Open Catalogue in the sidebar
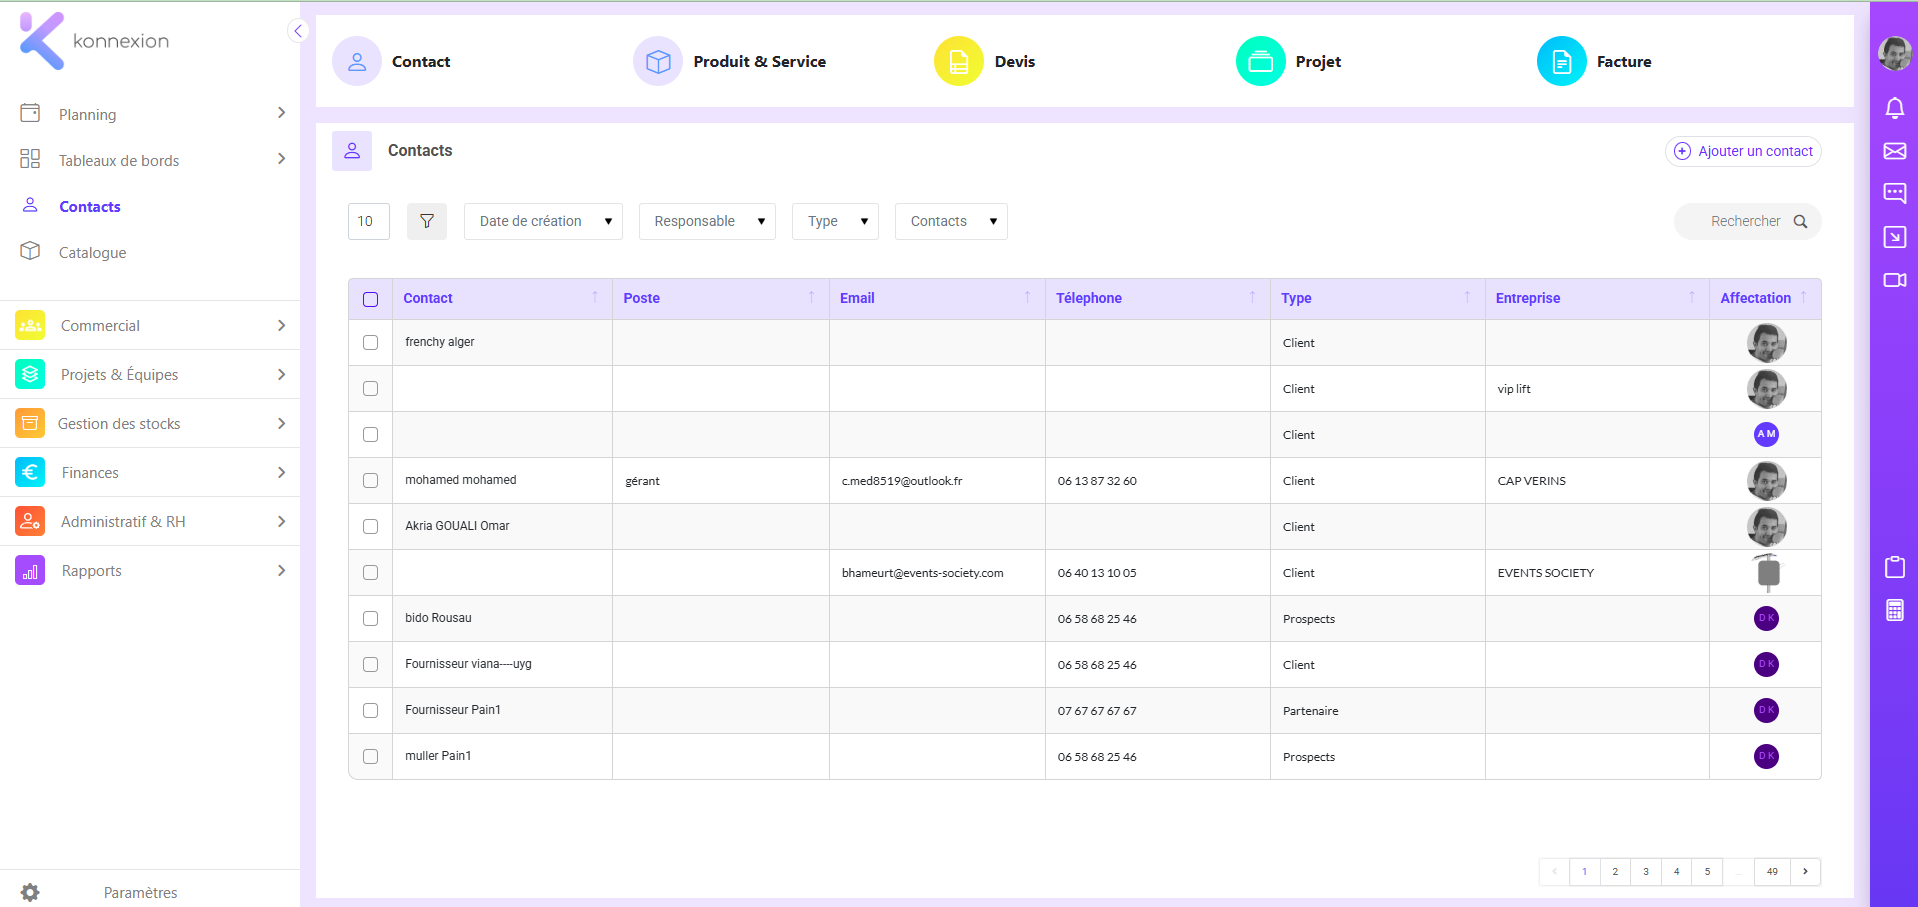This screenshot has width=1918, height=907. tap(92, 252)
